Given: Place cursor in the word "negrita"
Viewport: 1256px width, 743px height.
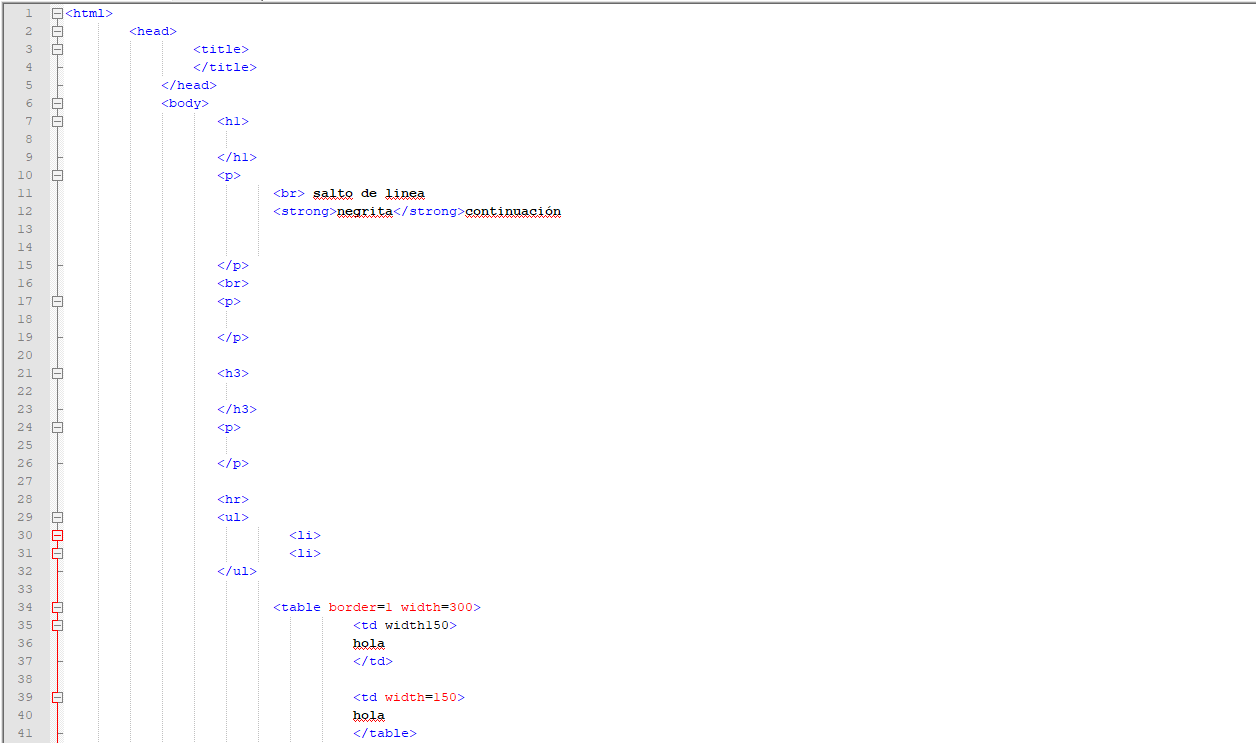Looking at the screenshot, I should click(x=364, y=211).
